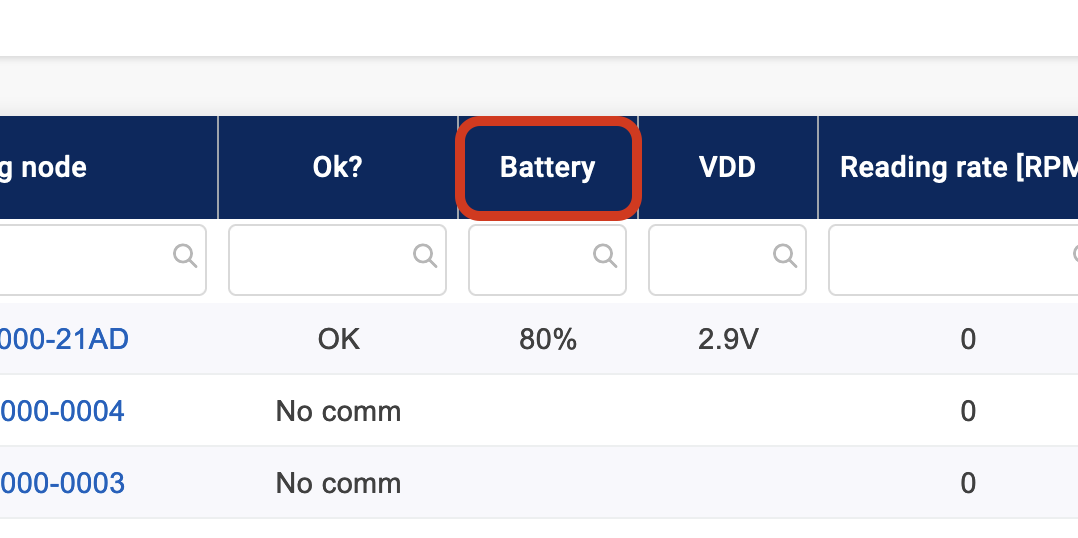Screen dimensions: 1078x538
Task: Sort by the Battery column header
Action: point(547,167)
